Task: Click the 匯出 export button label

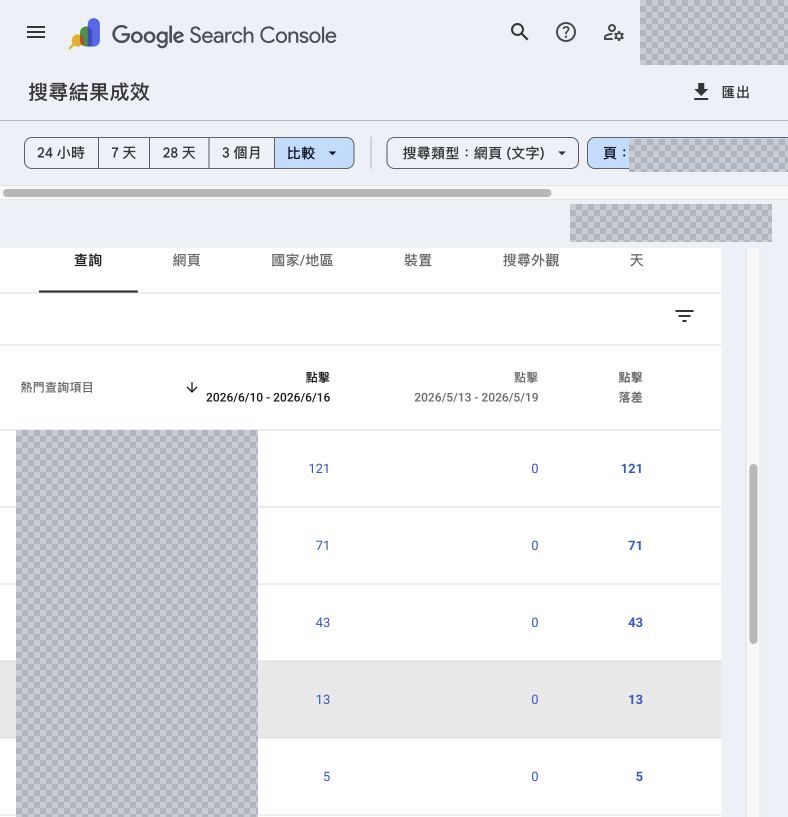Action: (735, 92)
